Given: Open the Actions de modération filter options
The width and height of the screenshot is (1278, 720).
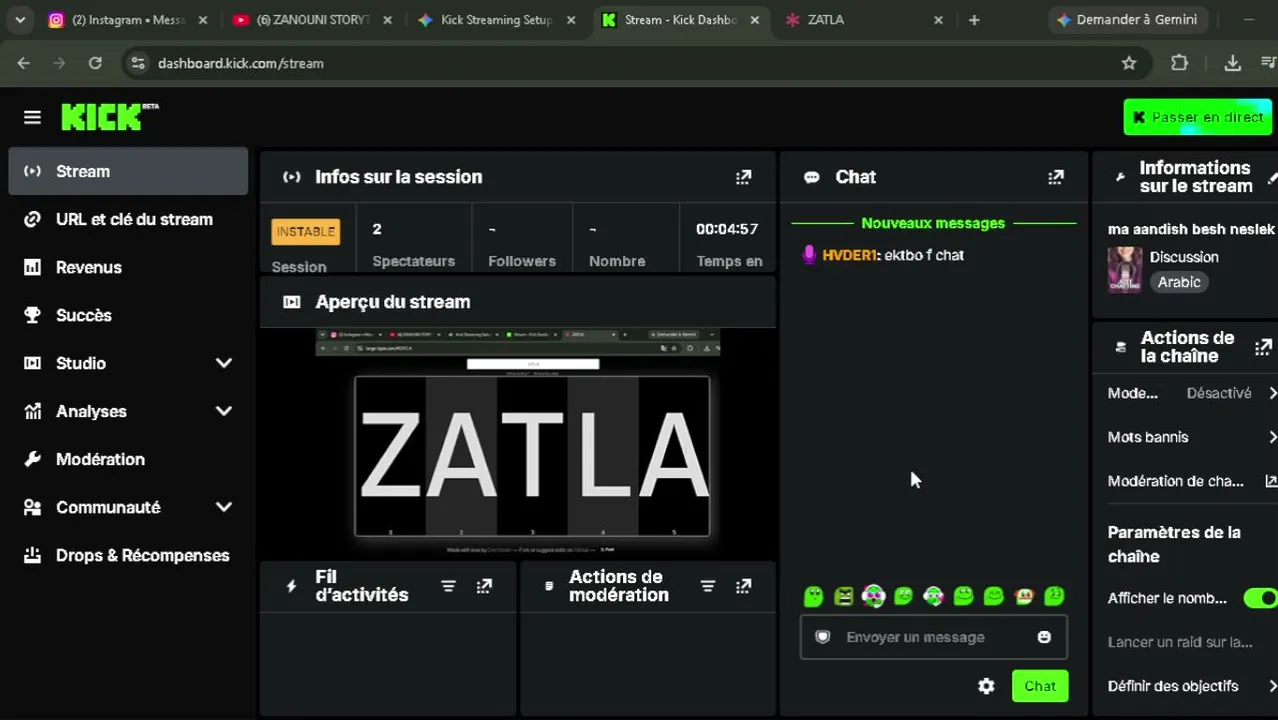Looking at the screenshot, I should 707,586.
